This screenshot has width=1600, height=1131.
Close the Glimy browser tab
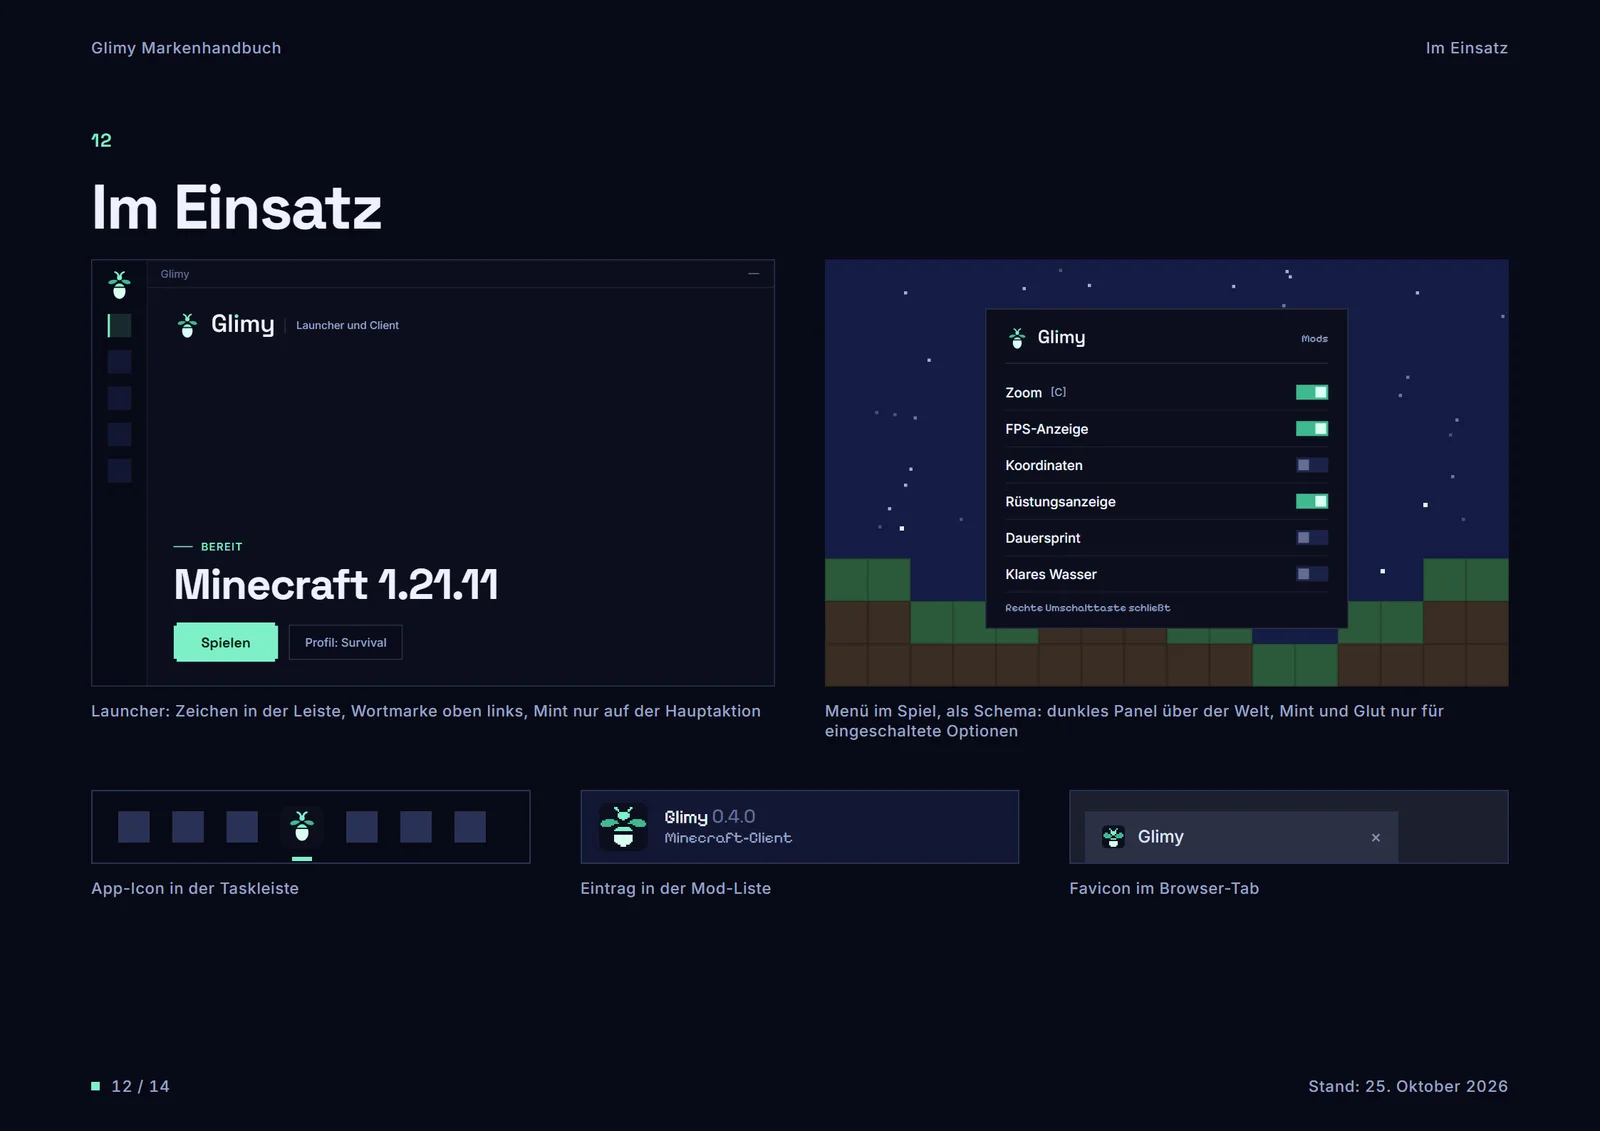pyautogui.click(x=1376, y=838)
